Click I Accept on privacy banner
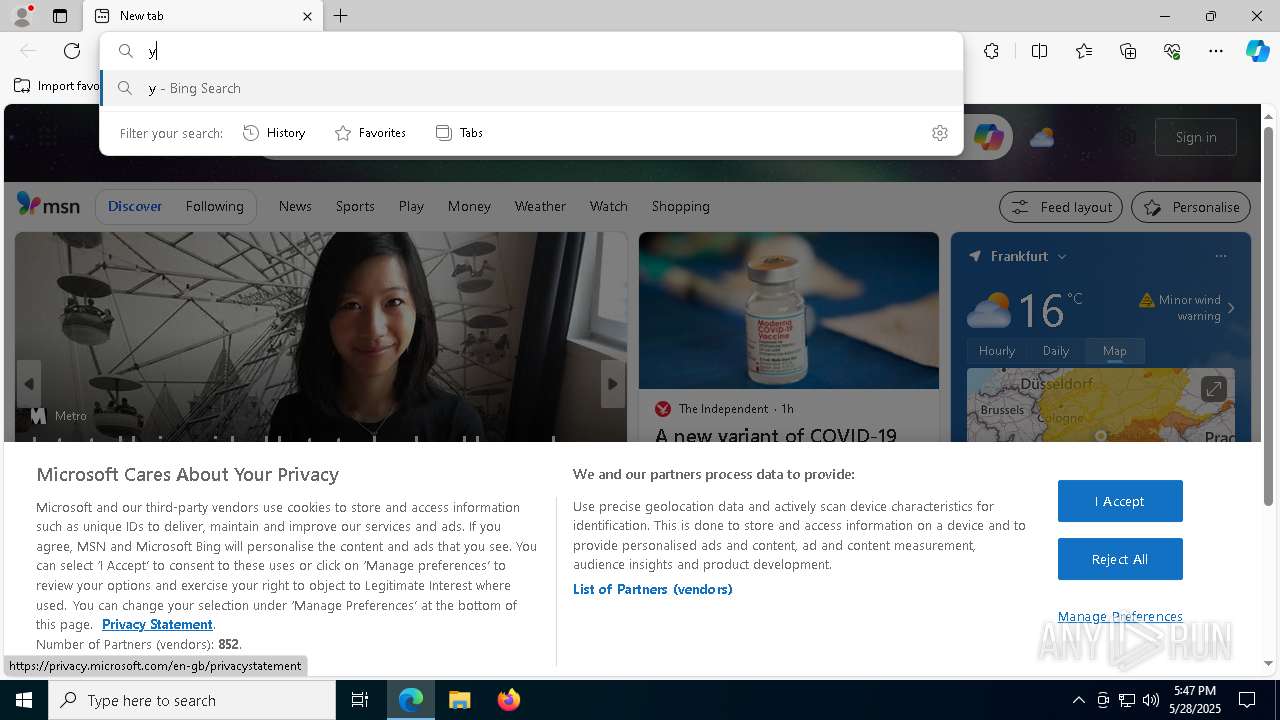This screenshot has width=1280, height=720. point(1120,501)
